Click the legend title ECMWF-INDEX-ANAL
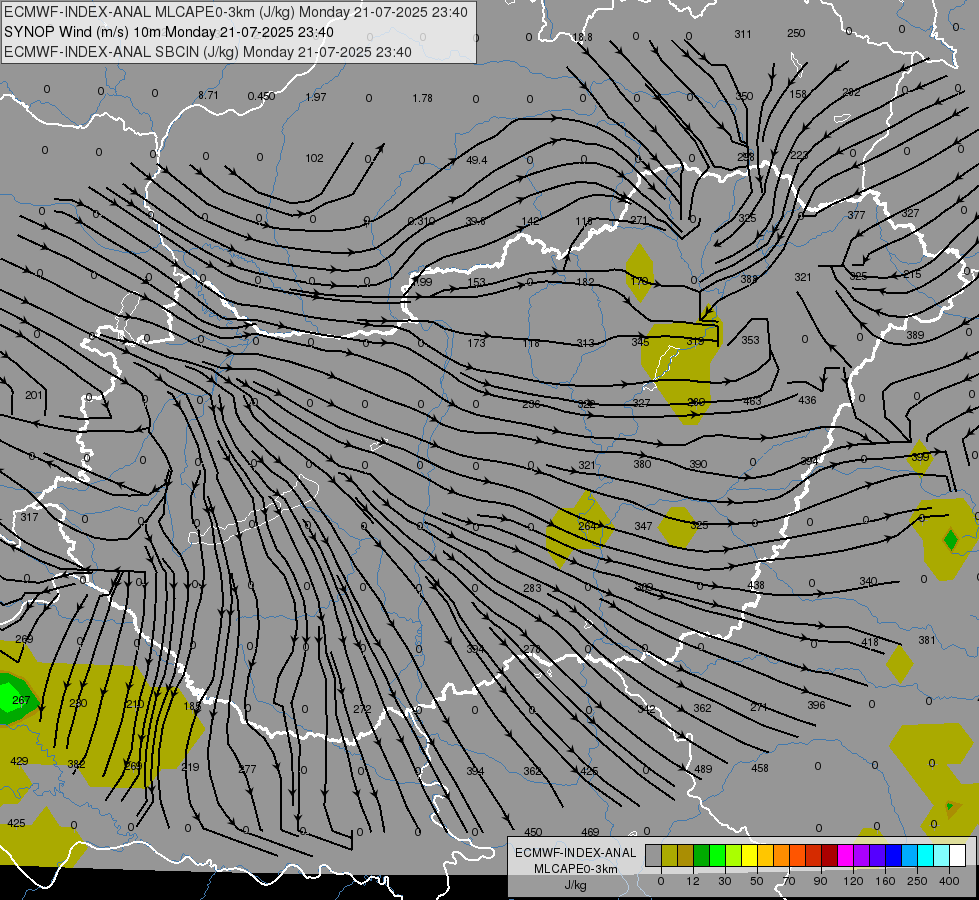 tap(575, 853)
